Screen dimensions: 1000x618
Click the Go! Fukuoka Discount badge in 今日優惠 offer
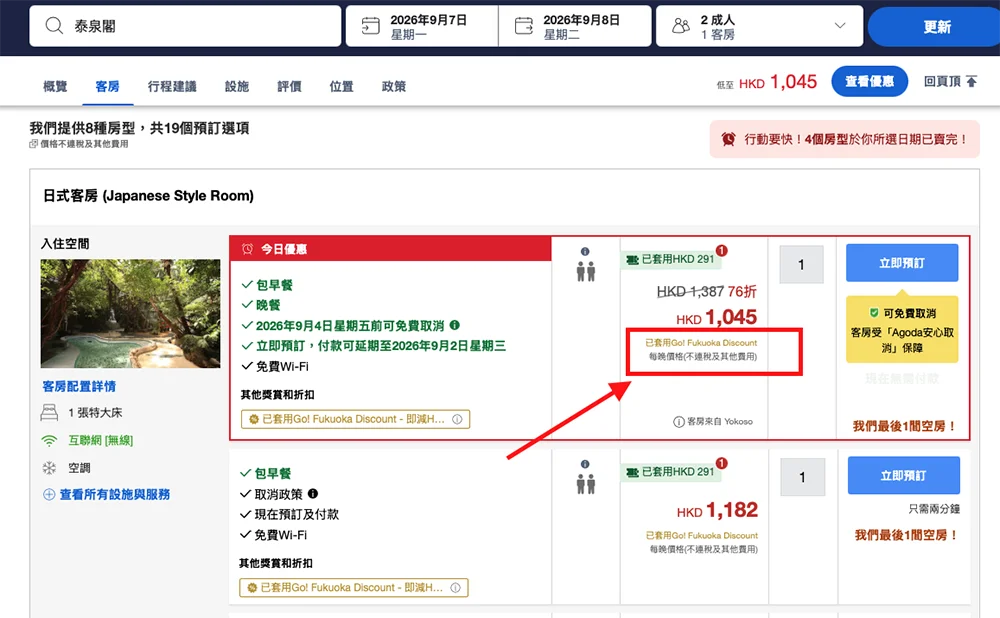(x=355, y=419)
